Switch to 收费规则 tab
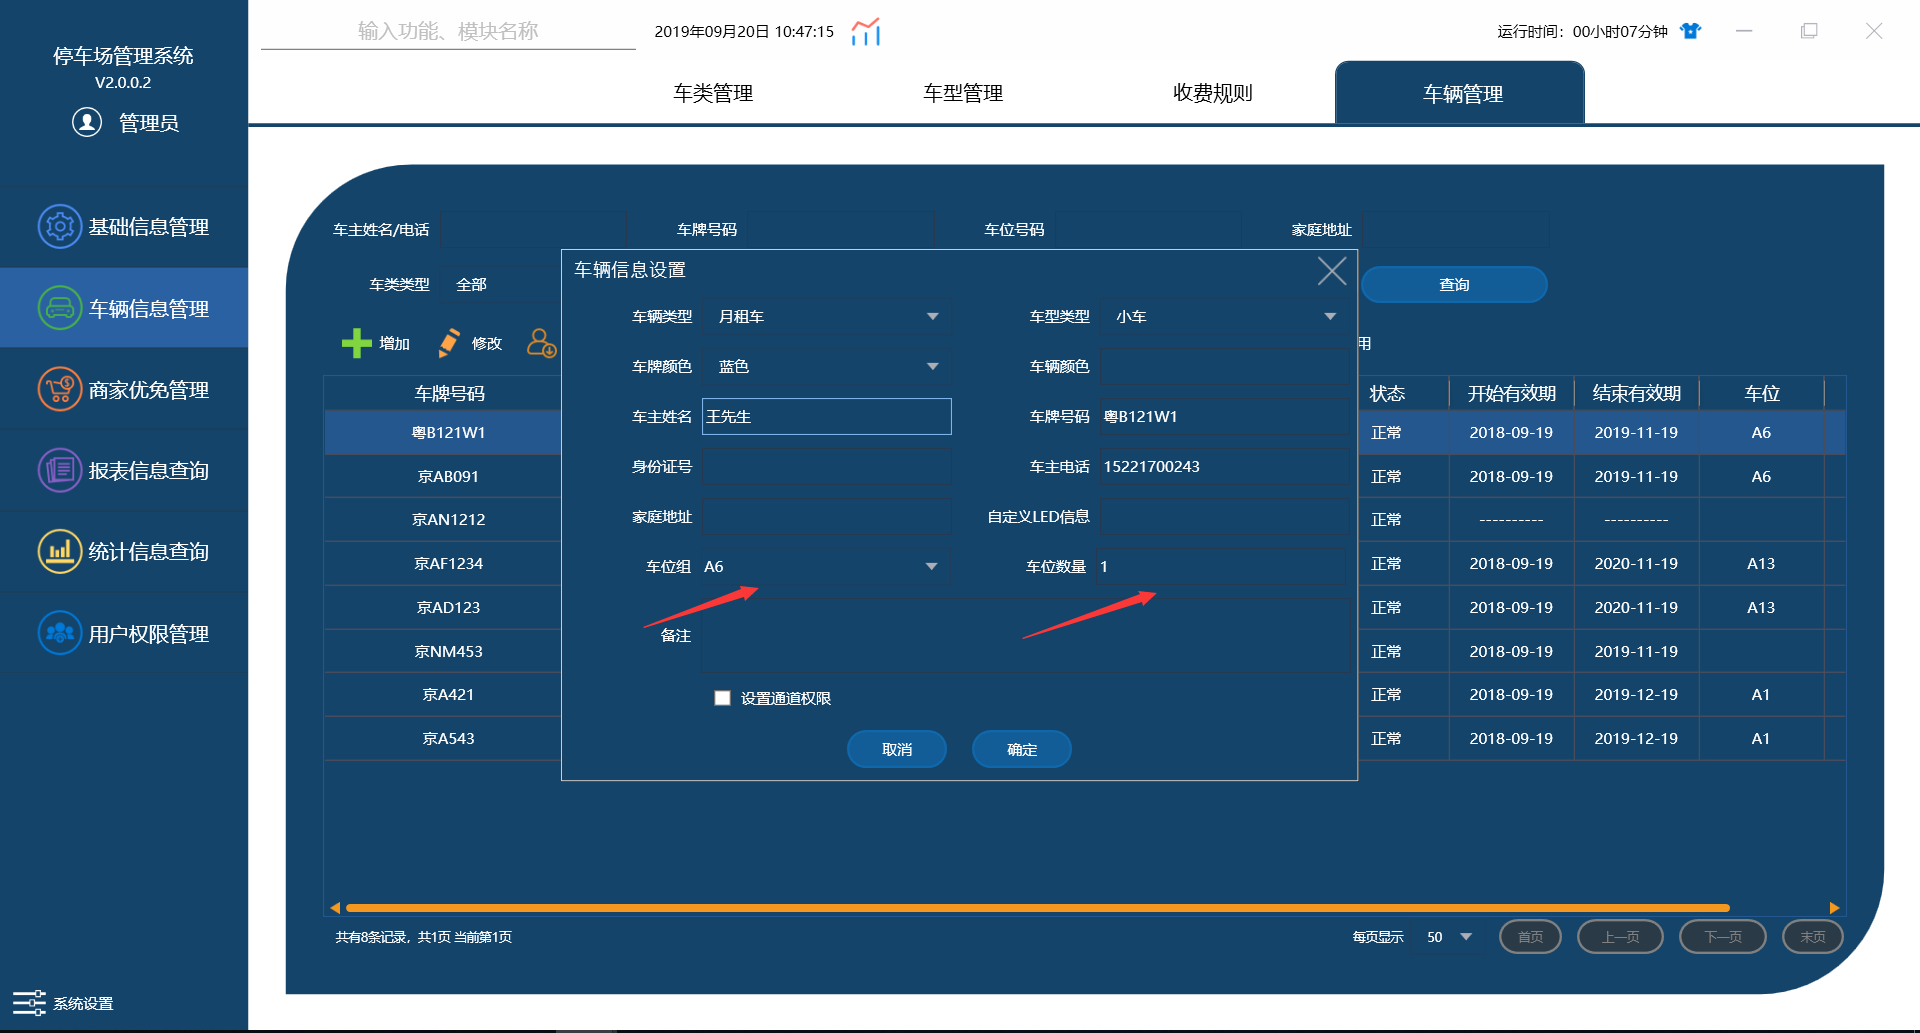 1213,93
